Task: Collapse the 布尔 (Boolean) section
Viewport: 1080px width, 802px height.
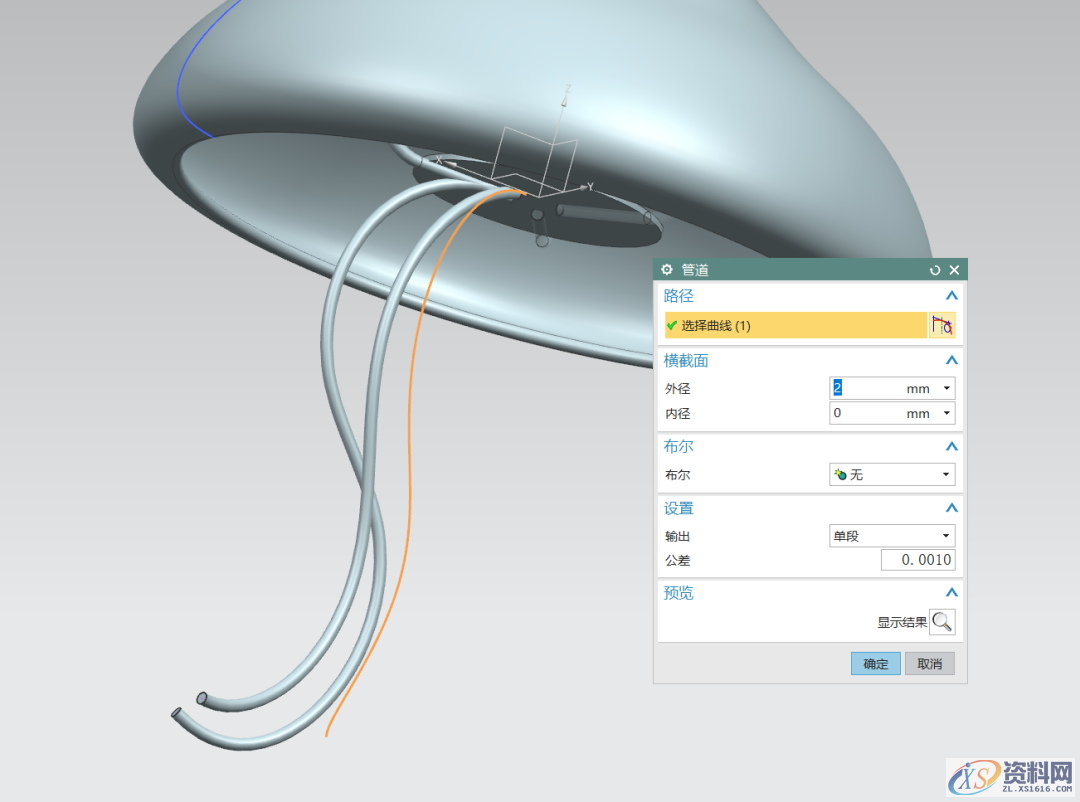Action: point(951,447)
